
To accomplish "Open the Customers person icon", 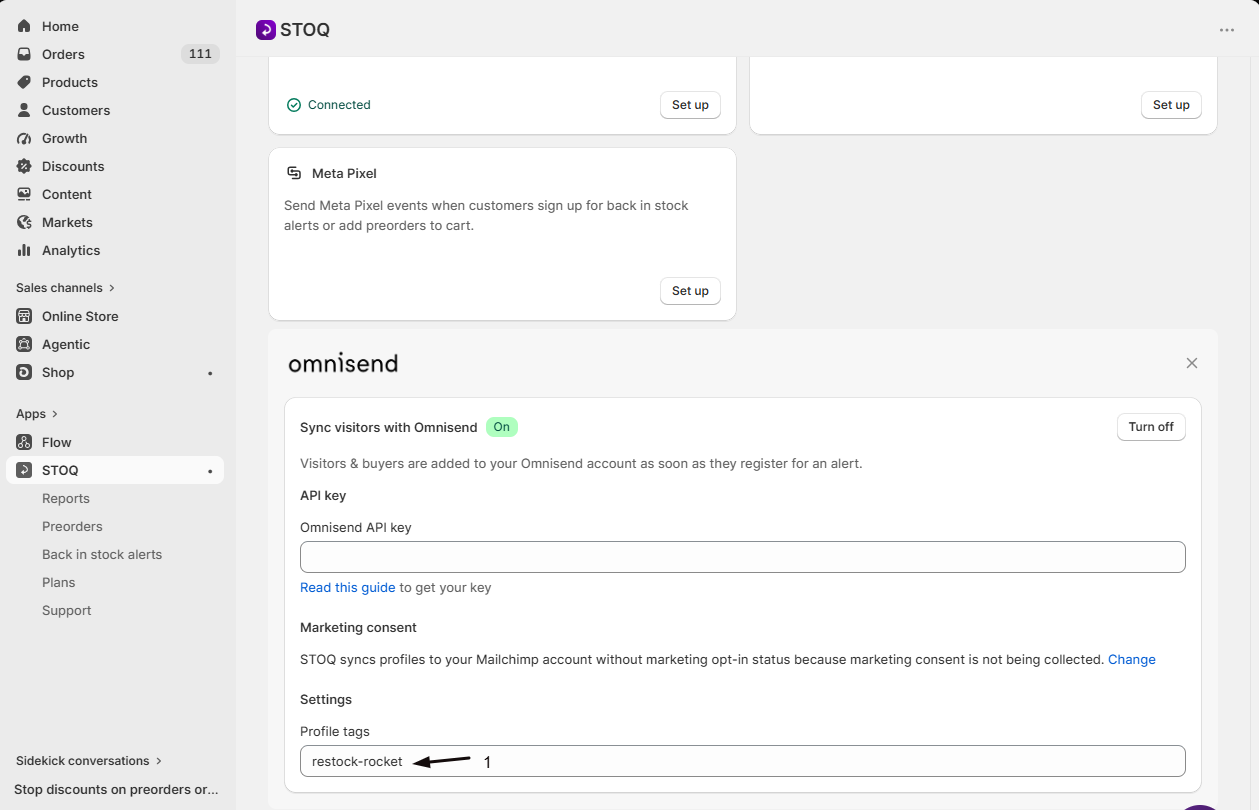I will [x=24, y=110].
